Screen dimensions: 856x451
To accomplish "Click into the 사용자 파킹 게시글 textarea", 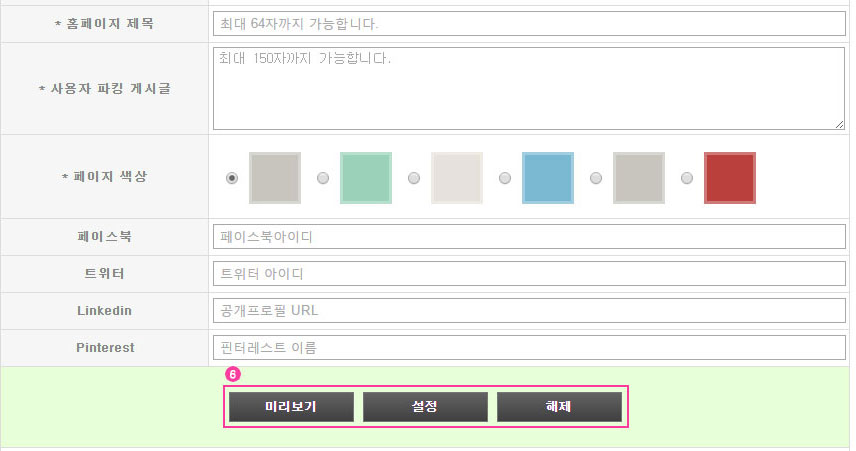I will tap(529, 88).
